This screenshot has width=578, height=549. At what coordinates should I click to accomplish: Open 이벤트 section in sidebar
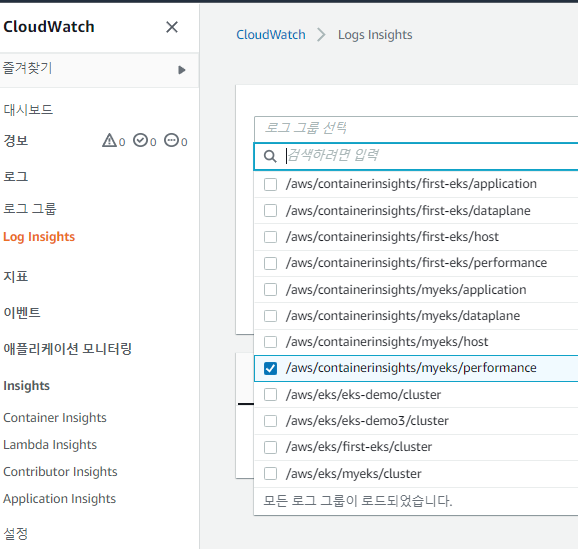click(x=22, y=312)
